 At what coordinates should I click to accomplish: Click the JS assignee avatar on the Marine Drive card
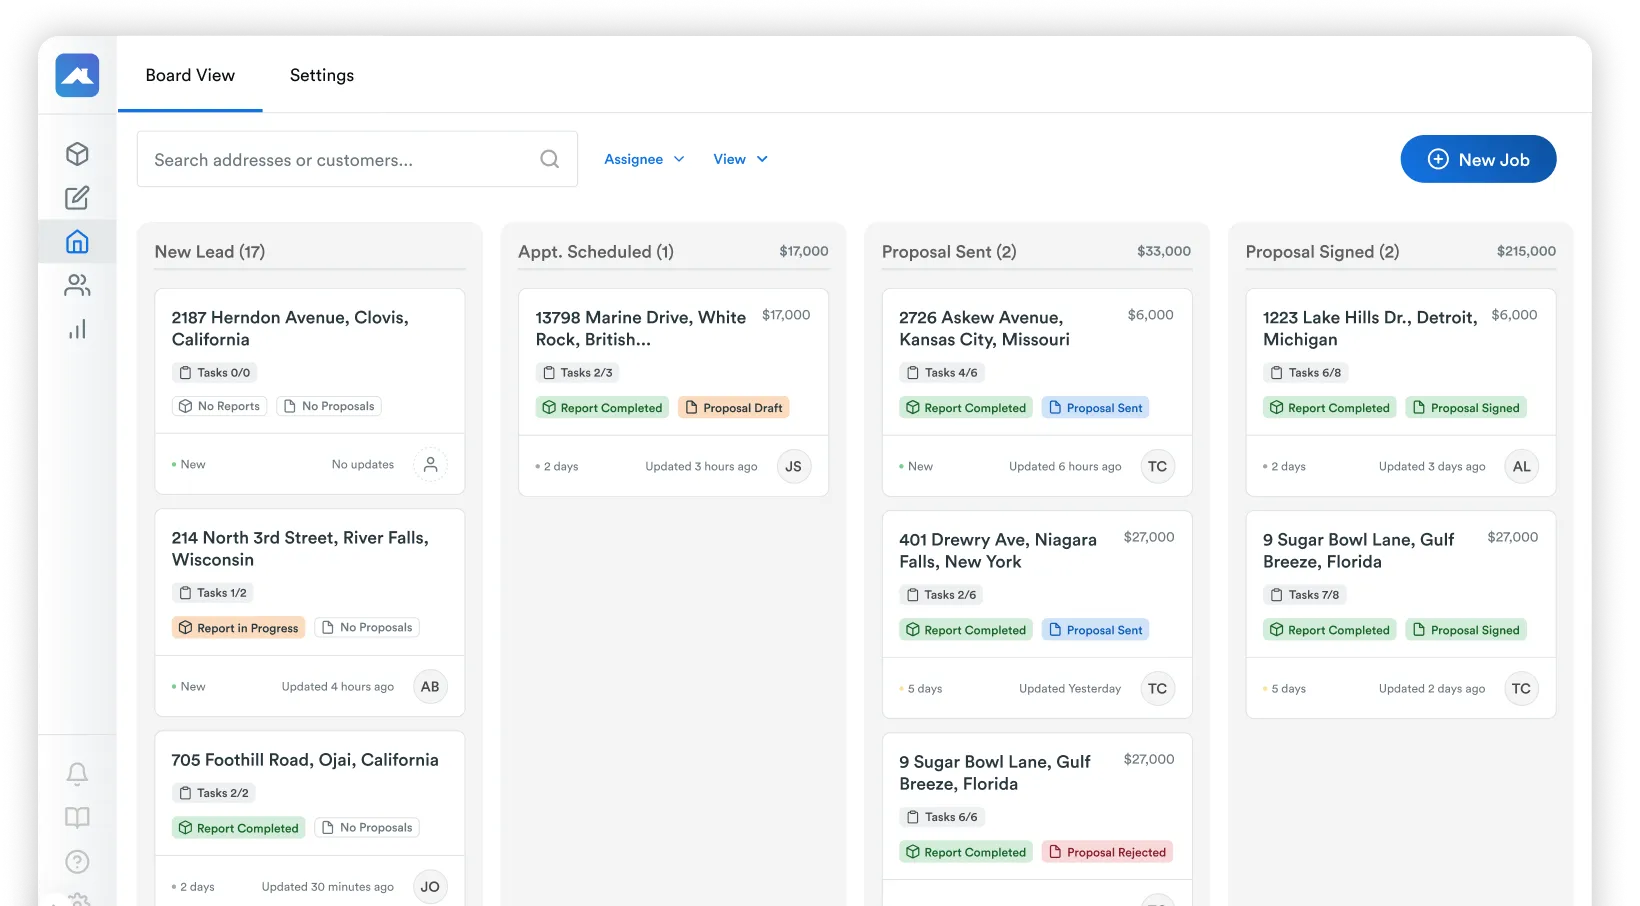(x=793, y=467)
